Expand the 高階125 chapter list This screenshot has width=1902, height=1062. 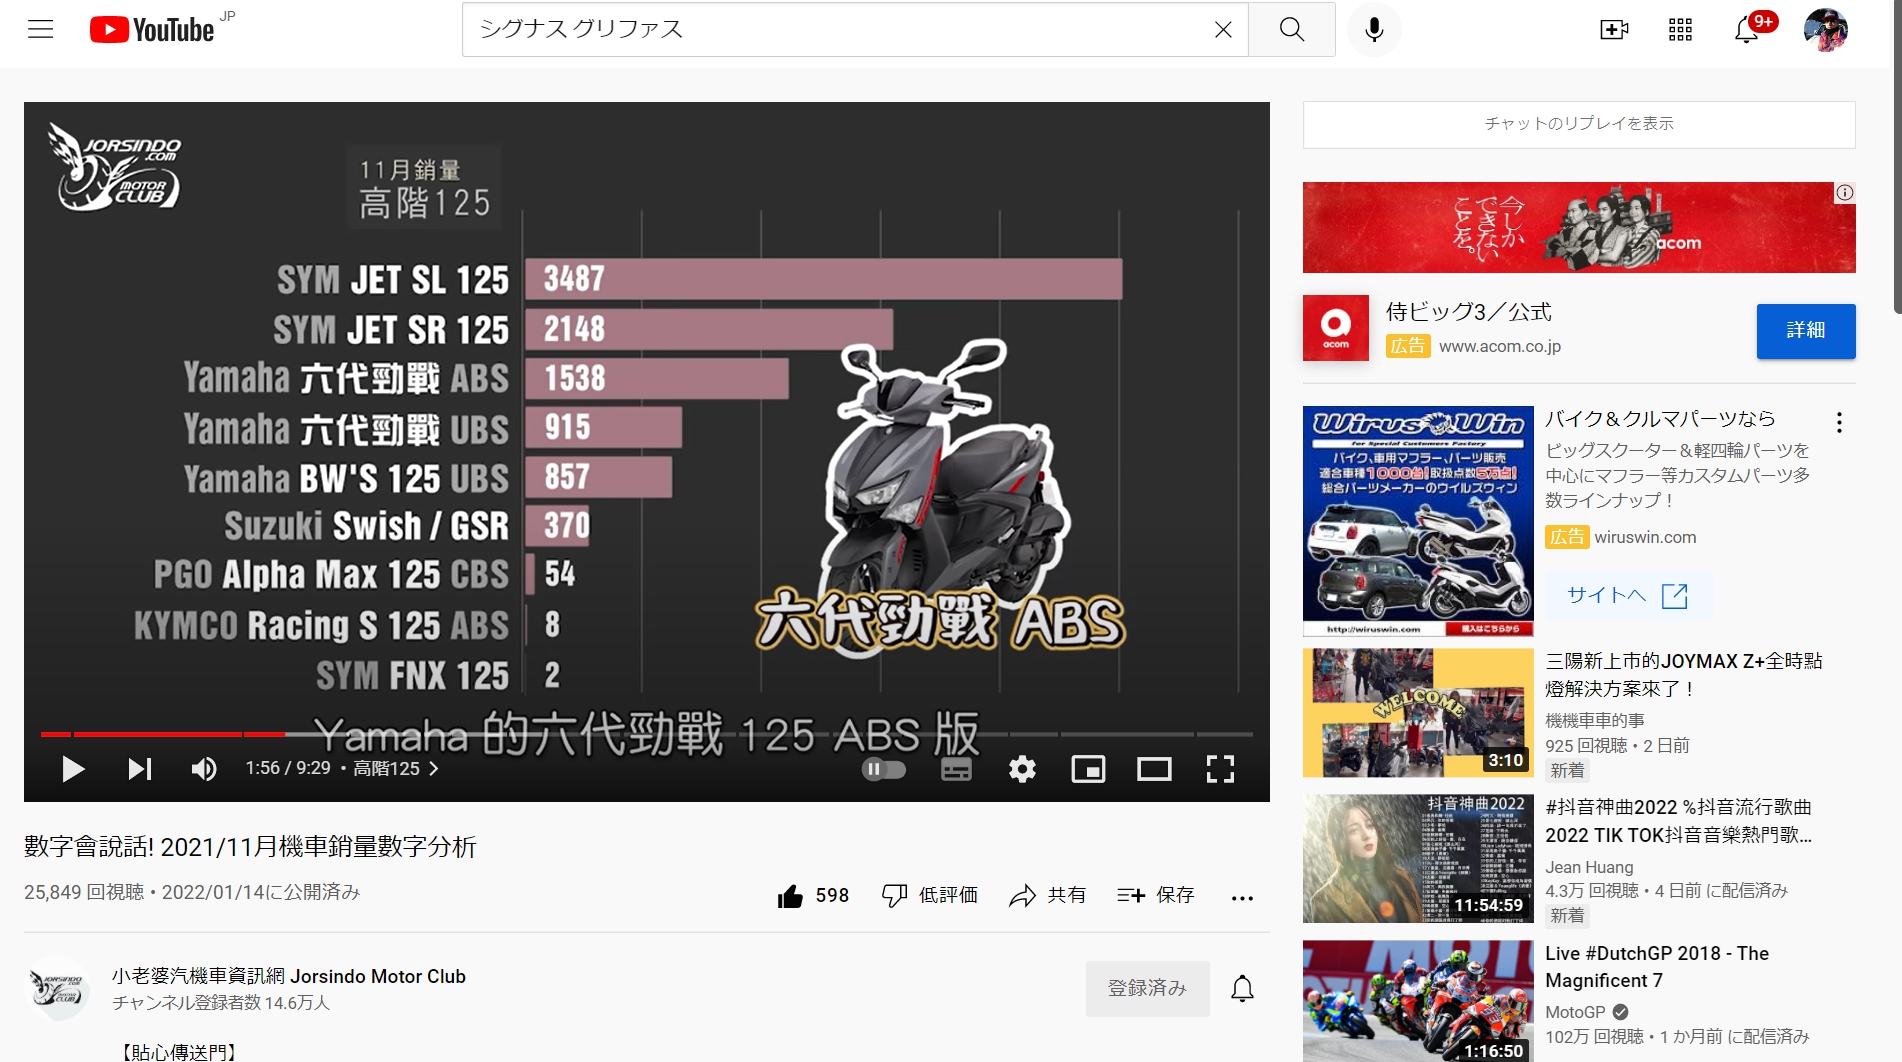[x=395, y=768]
